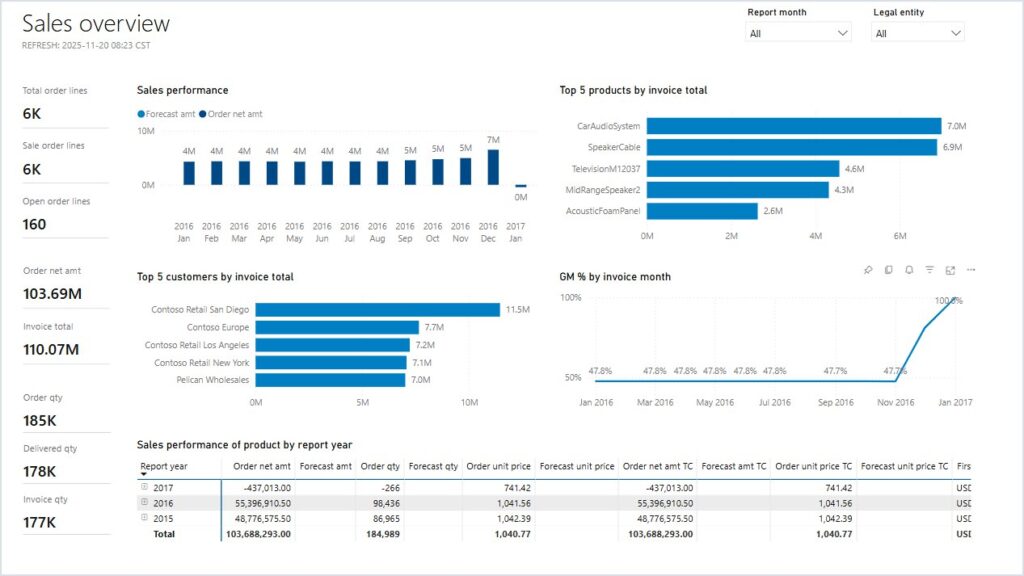1024x576 pixels.
Task: Select the TelevisionM12037 bar
Action: point(743,168)
